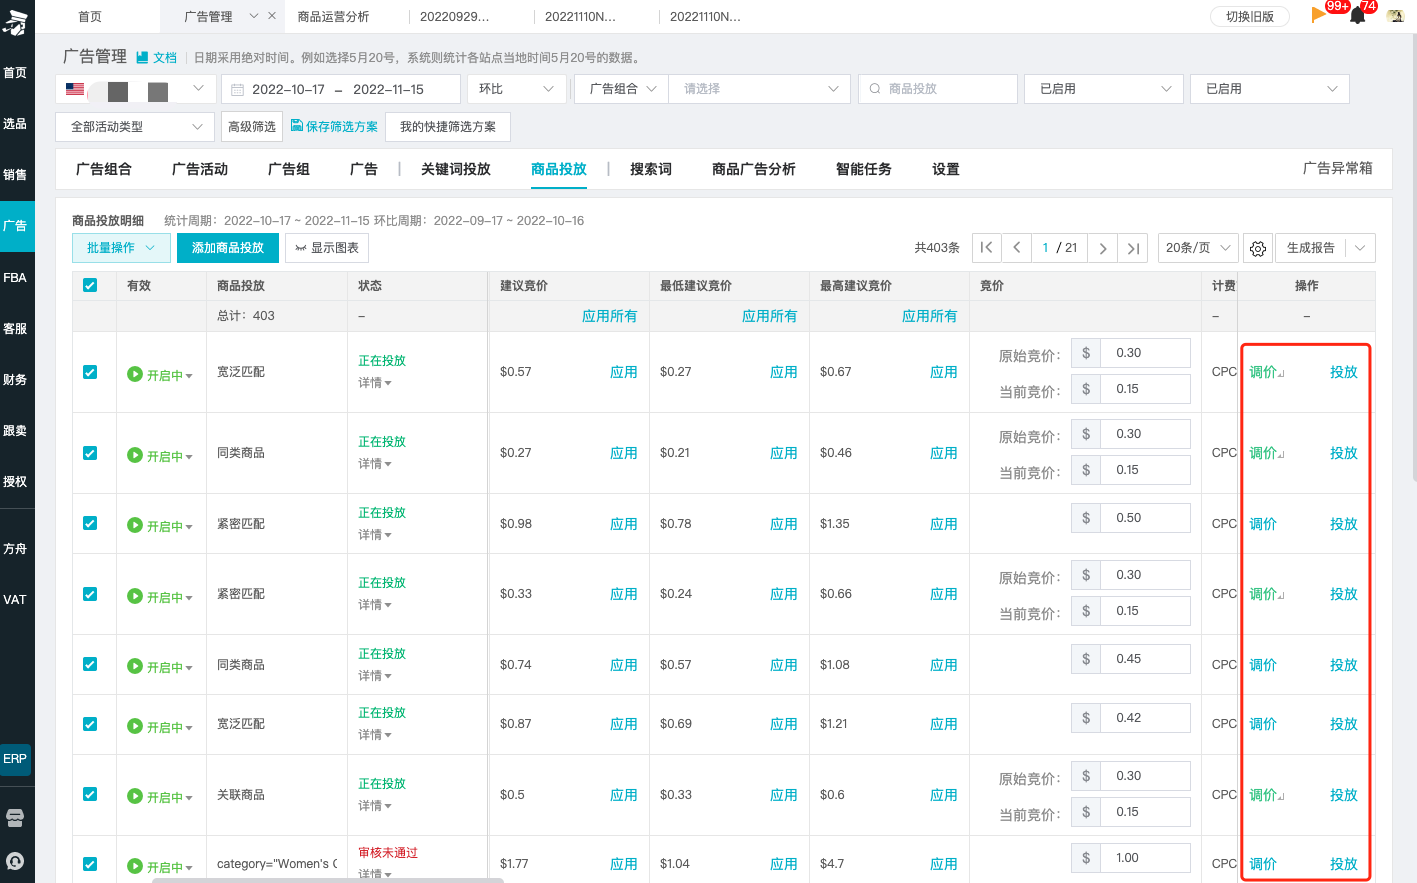Switch to the 商品广告分析 tab
This screenshot has width=1417, height=883.
coord(754,169)
